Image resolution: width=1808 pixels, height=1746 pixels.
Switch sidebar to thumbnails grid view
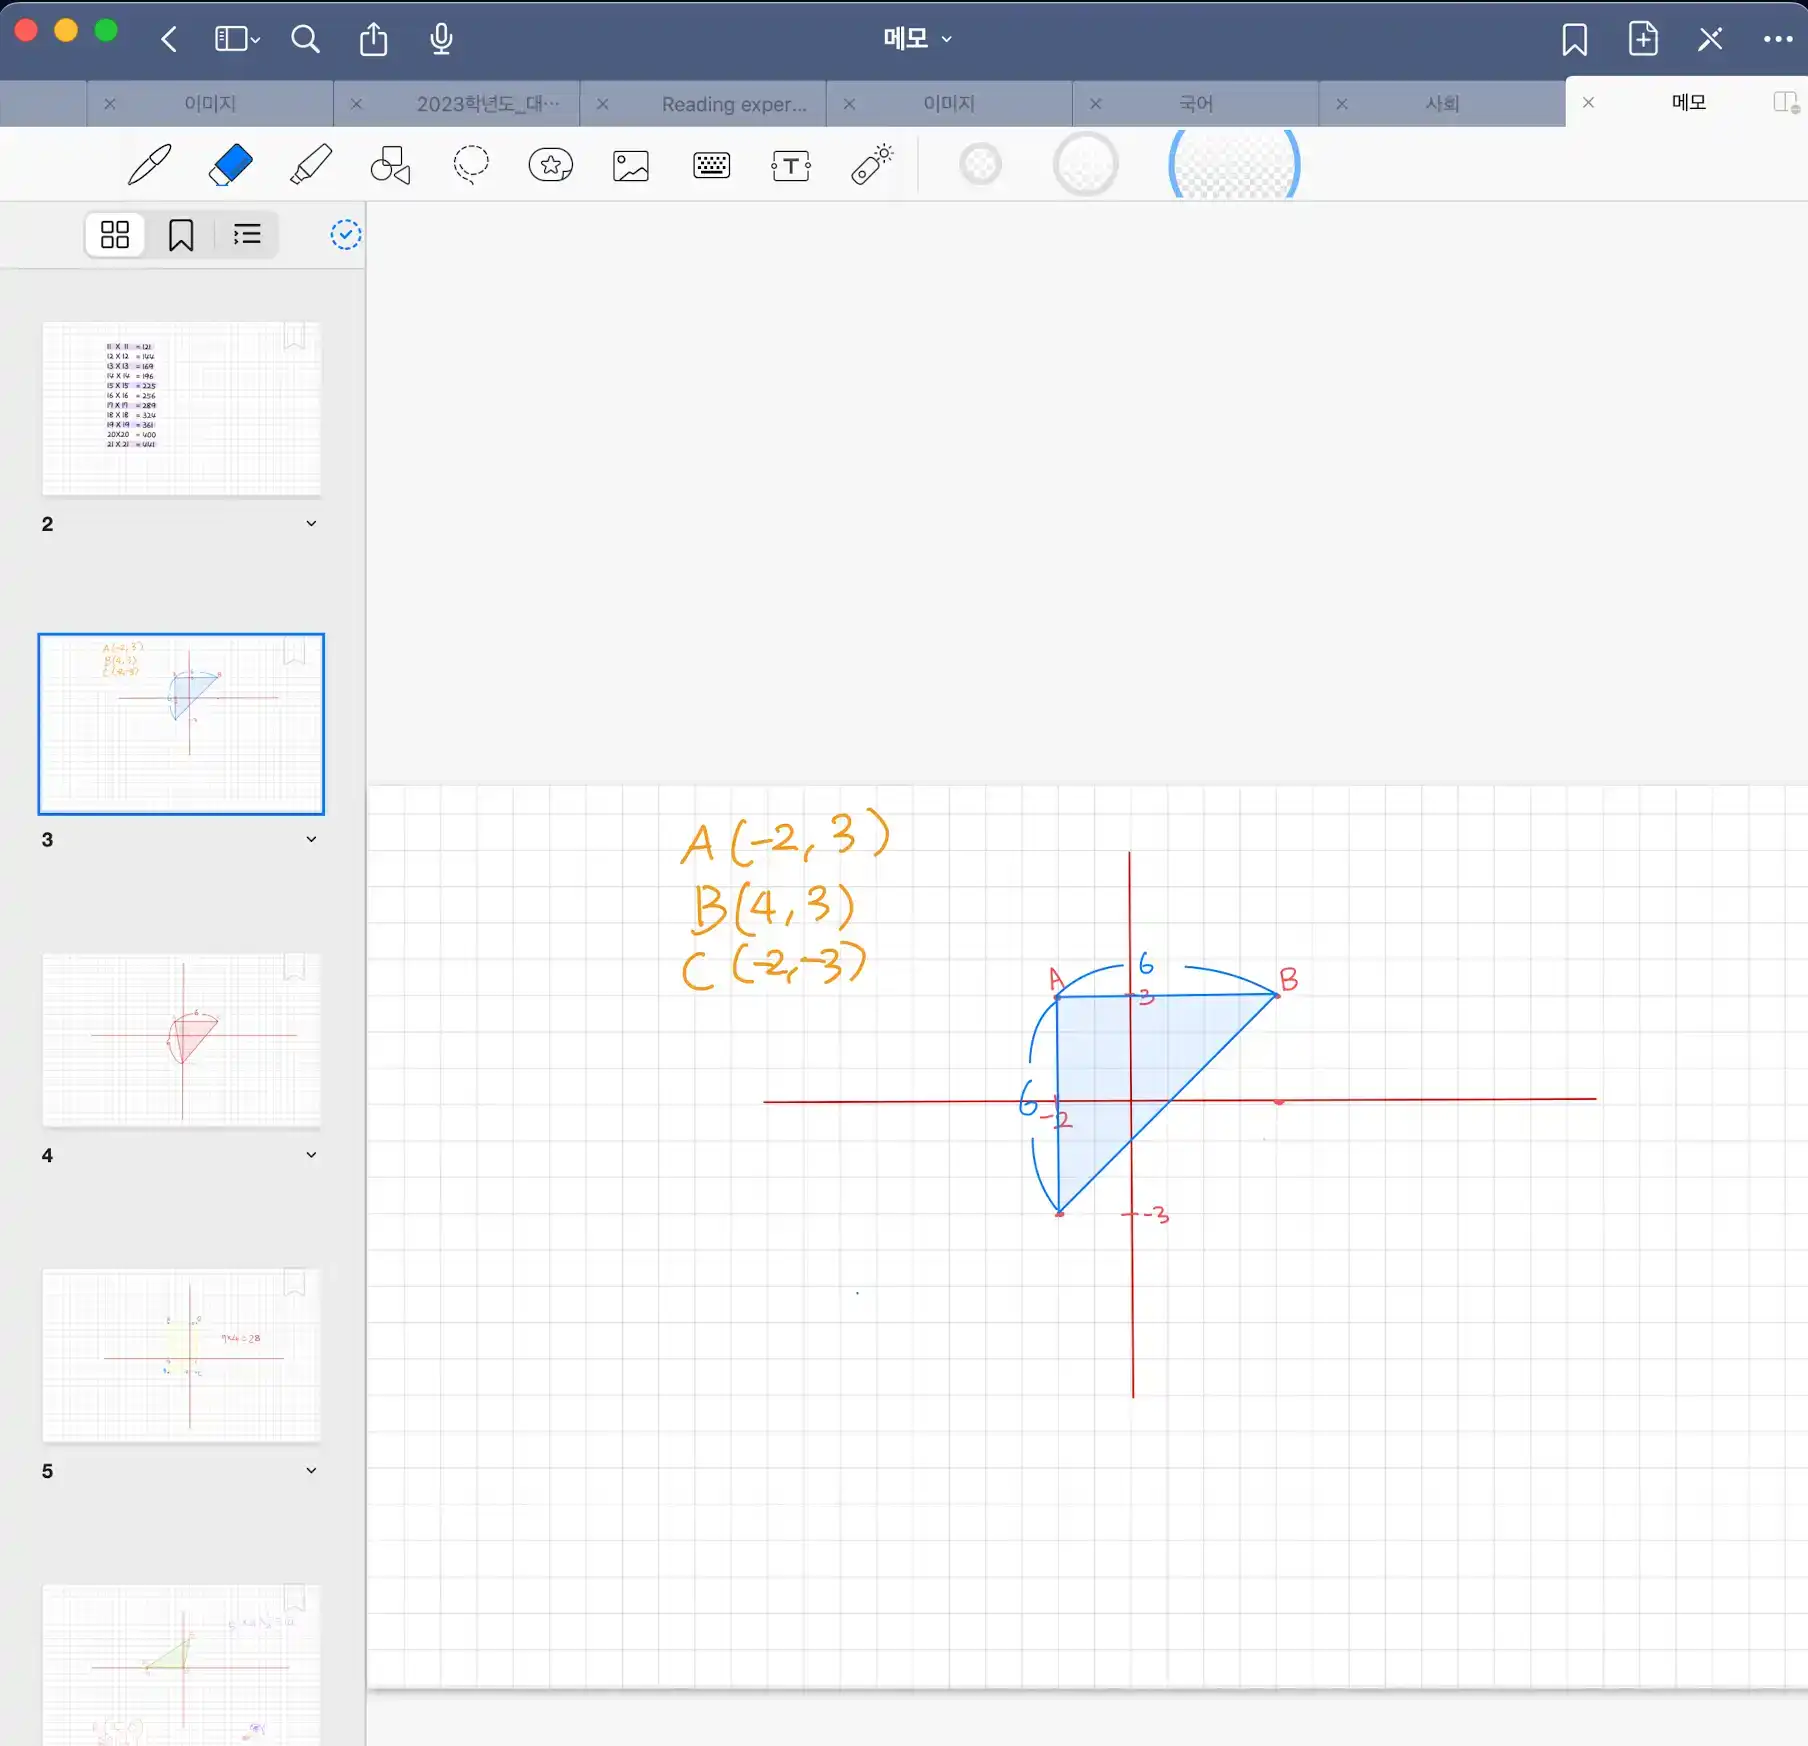pyautogui.click(x=115, y=235)
